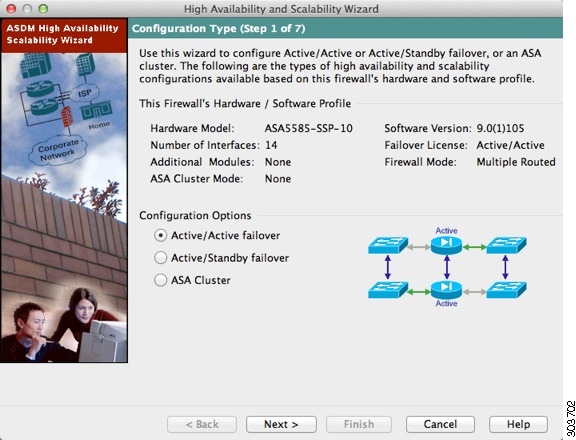Click the Software Version: label
Viewport: 576px width, 440px height.
(x=428, y=128)
